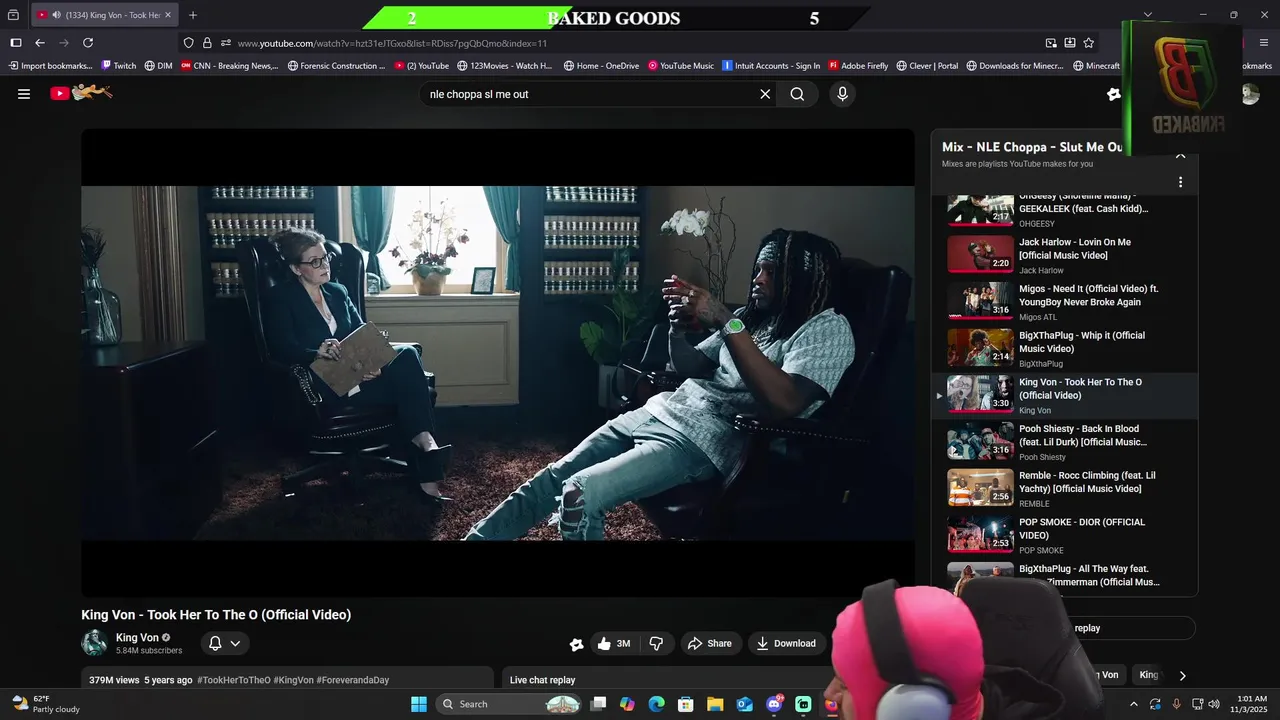Click the Firefox forward arrow
Image resolution: width=1280 pixels, height=720 pixels.
[x=64, y=43]
